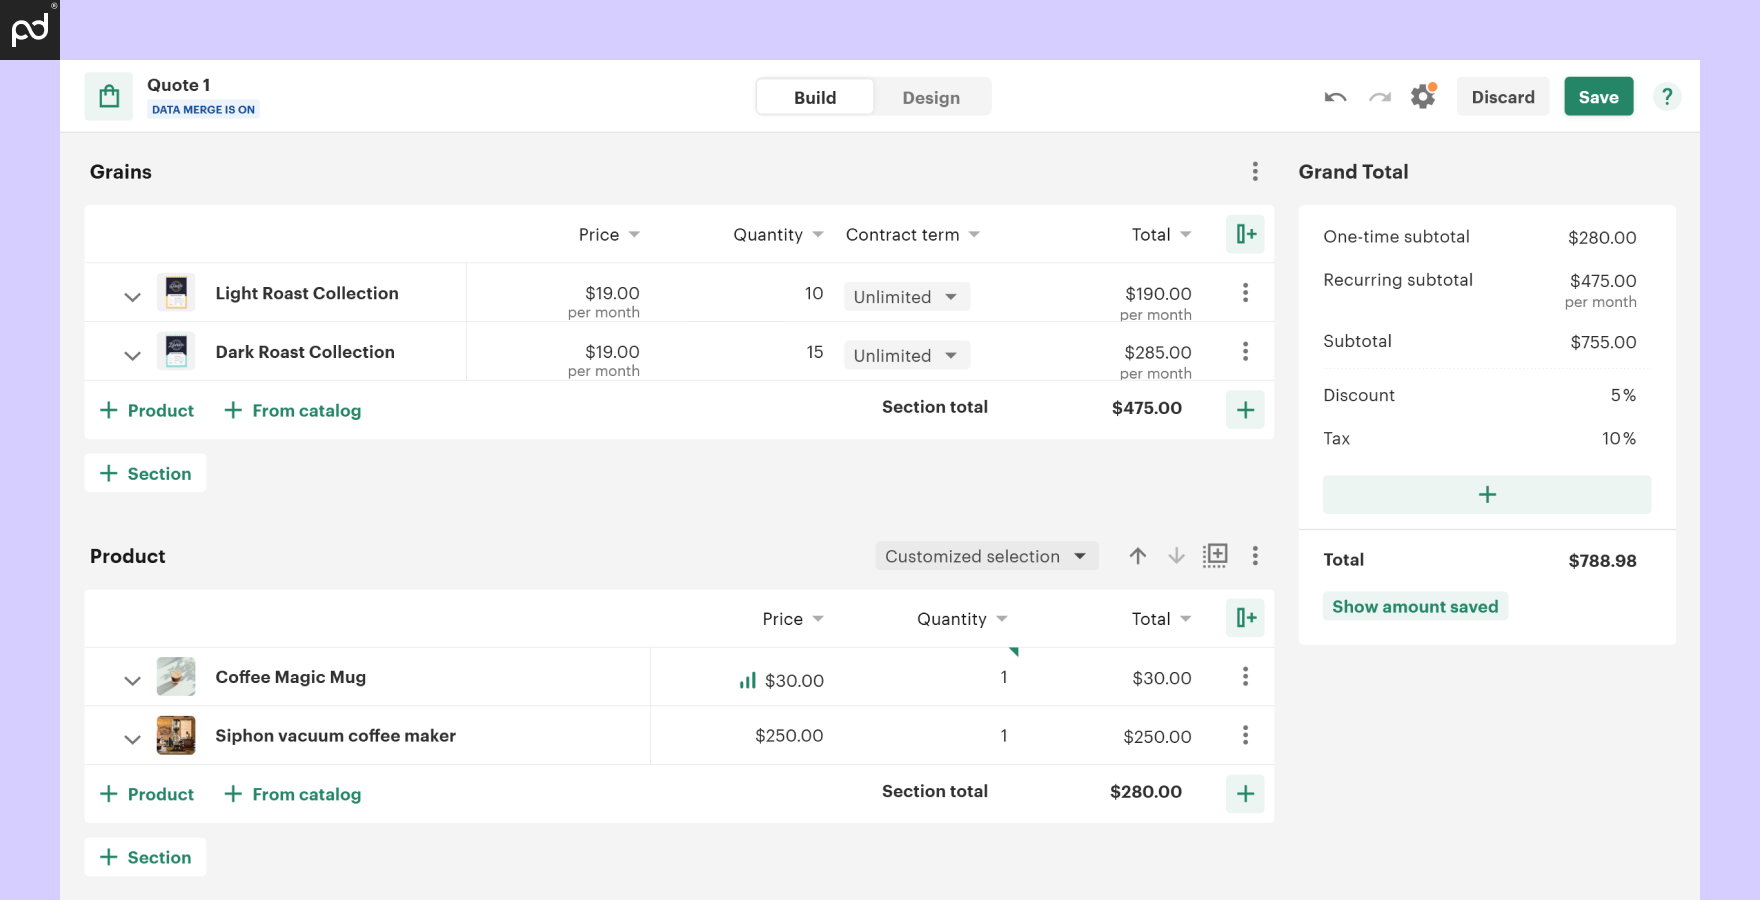The height and width of the screenshot is (900, 1760).
Task: Open Light Roast's Unlimited contract term dropdown
Action: [x=905, y=296]
